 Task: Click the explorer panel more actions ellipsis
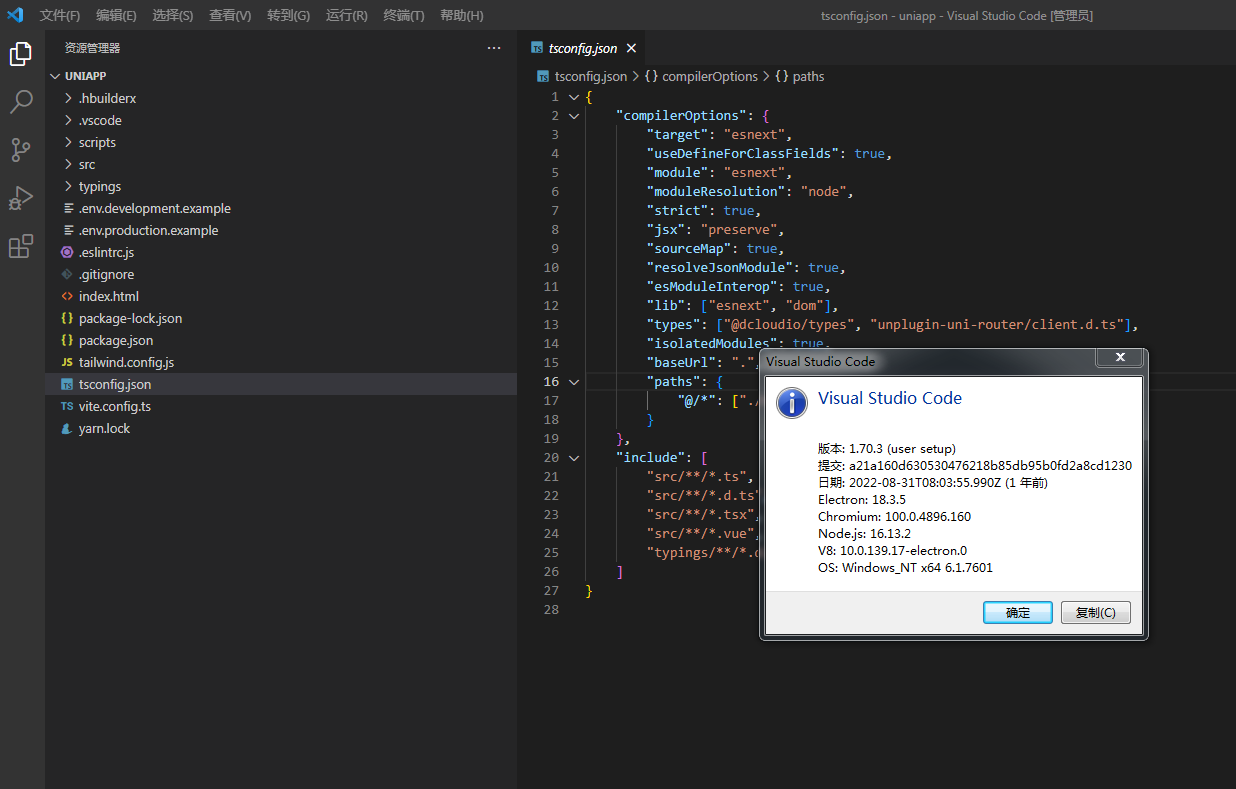[x=494, y=48]
